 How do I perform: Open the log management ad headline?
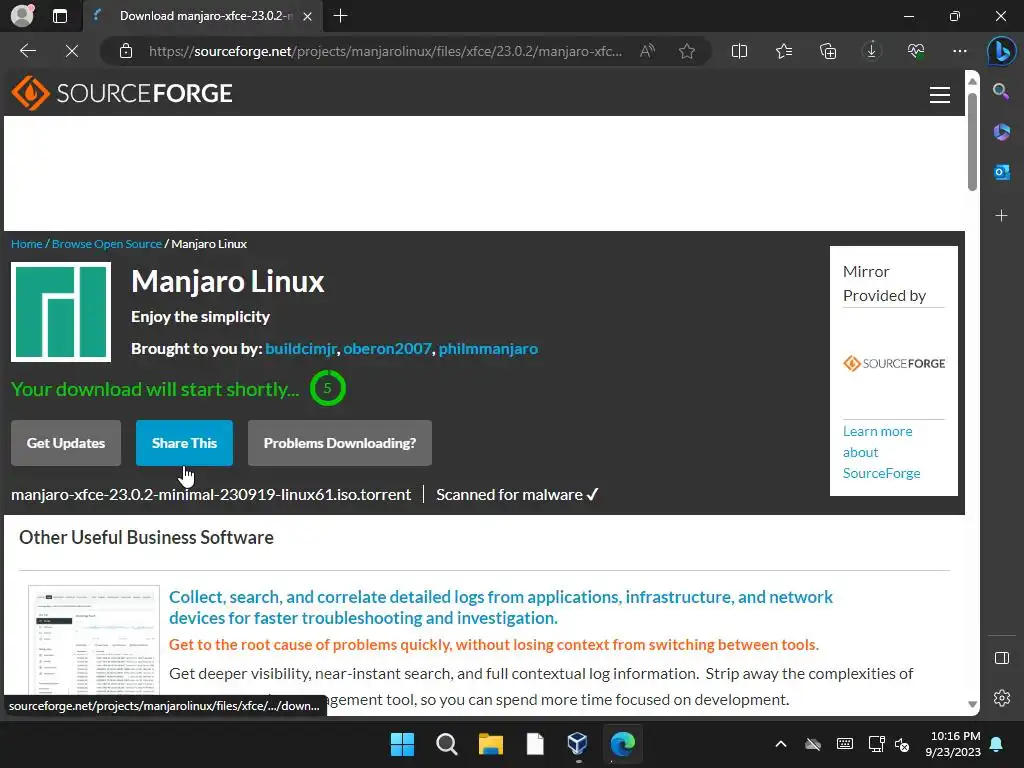coord(501,607)
